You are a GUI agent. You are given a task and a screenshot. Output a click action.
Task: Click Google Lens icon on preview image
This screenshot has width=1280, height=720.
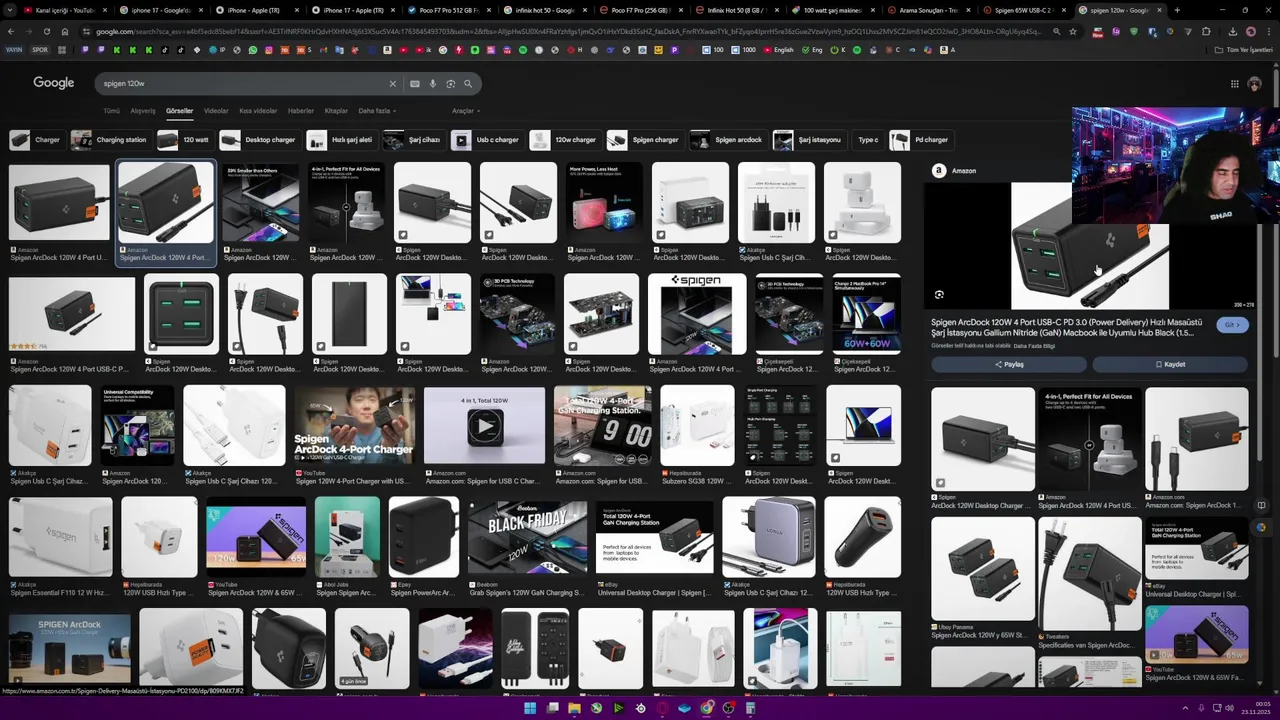tap(939, 295)
